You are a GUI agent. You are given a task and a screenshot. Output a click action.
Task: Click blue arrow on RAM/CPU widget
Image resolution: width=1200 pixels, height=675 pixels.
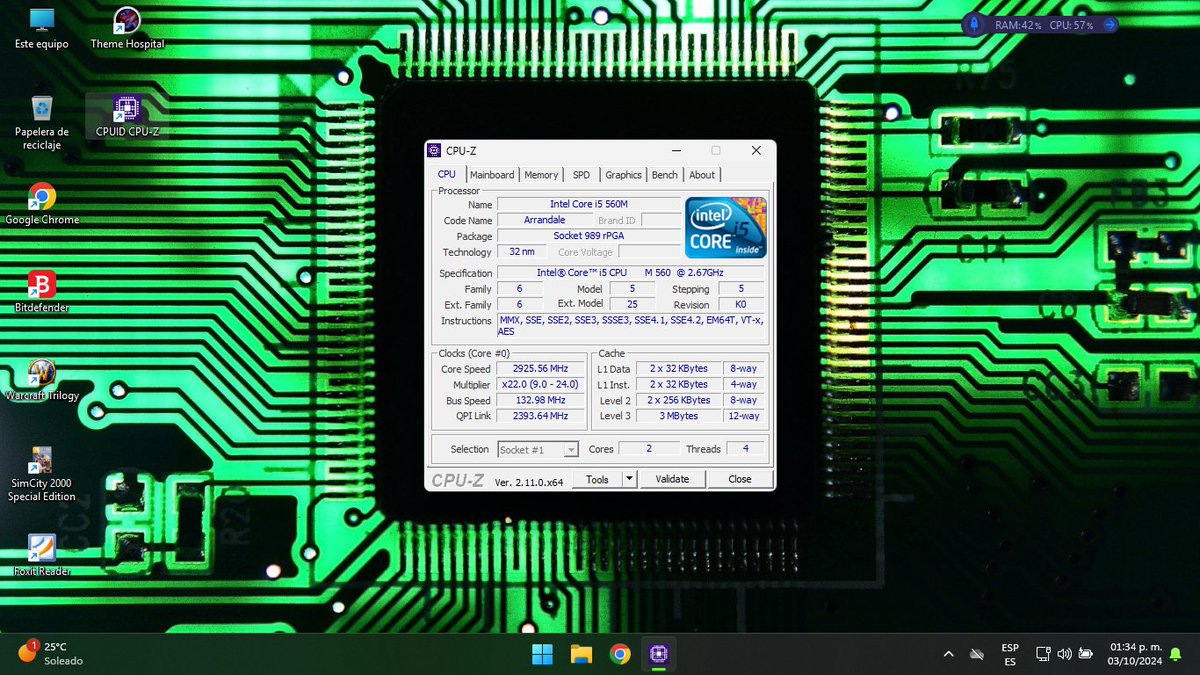click(1109, 24)
